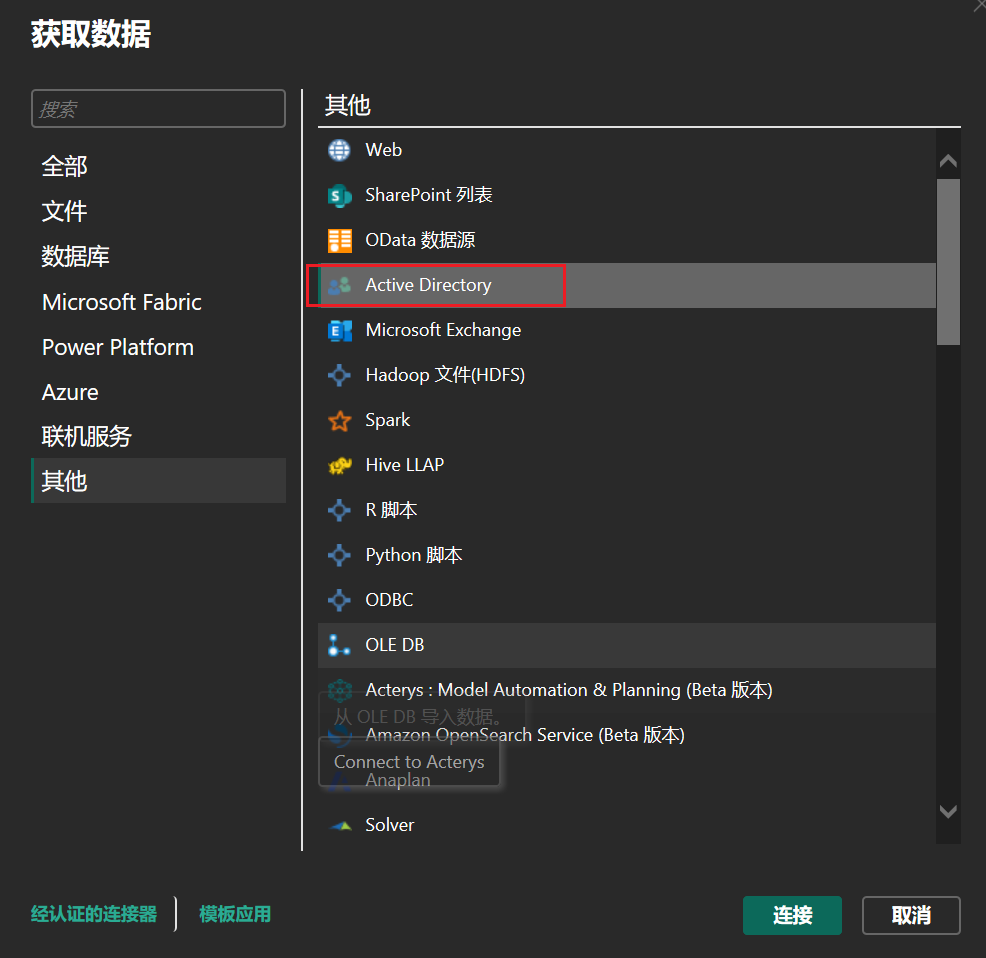Click the 取消 cancel button
The image size is (986, 958).
(x=911, y=915)
